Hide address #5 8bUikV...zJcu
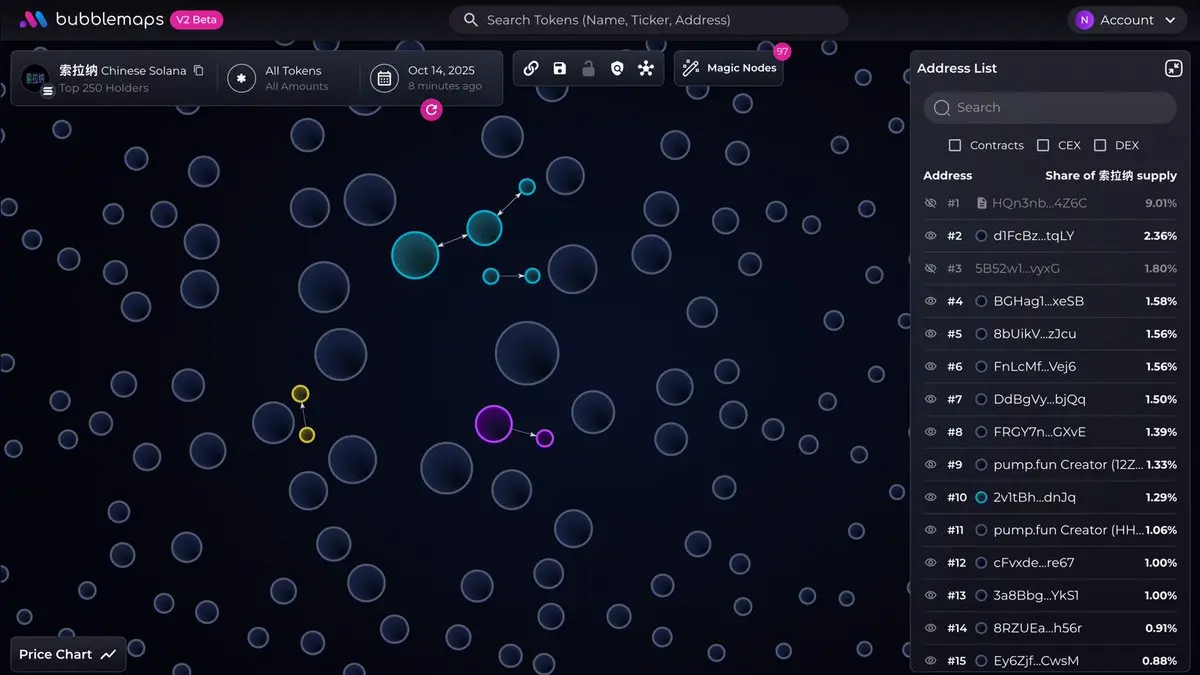The image size is (1200, 675). tap(930, 334)
